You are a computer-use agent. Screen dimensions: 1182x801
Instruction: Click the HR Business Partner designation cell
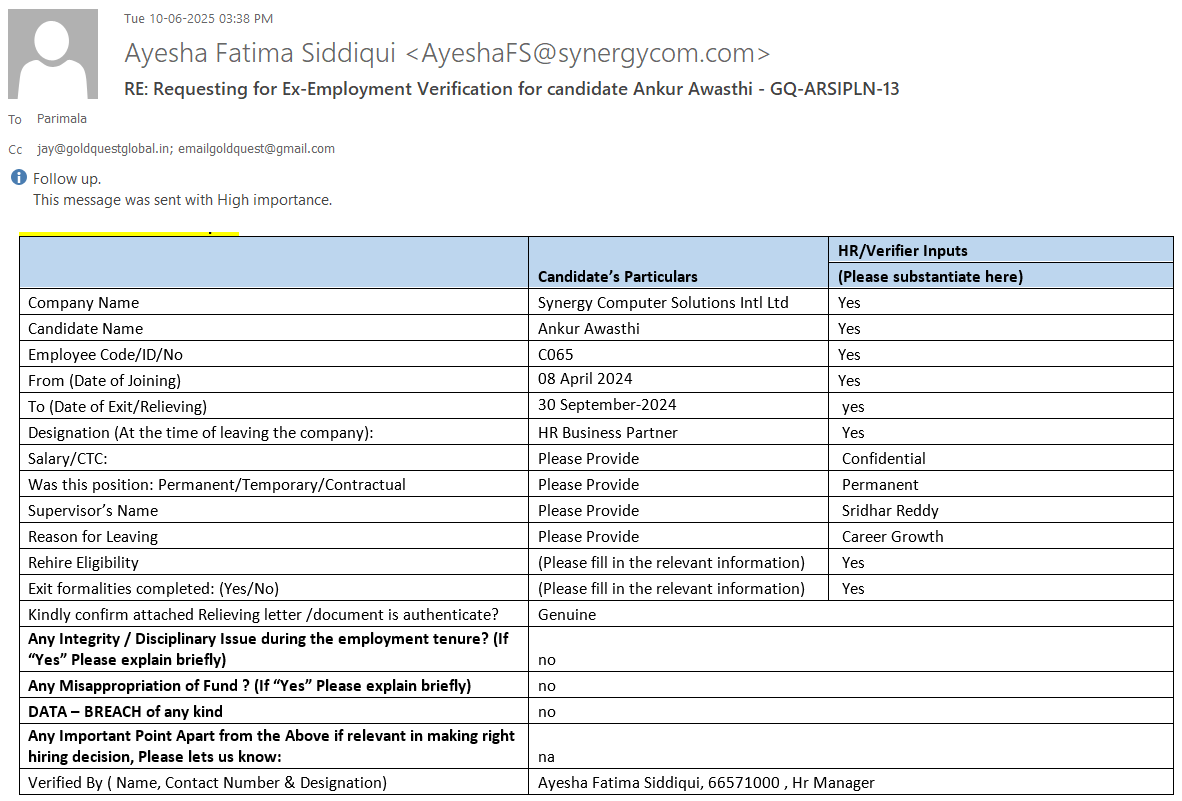click(x=607, y=433)
